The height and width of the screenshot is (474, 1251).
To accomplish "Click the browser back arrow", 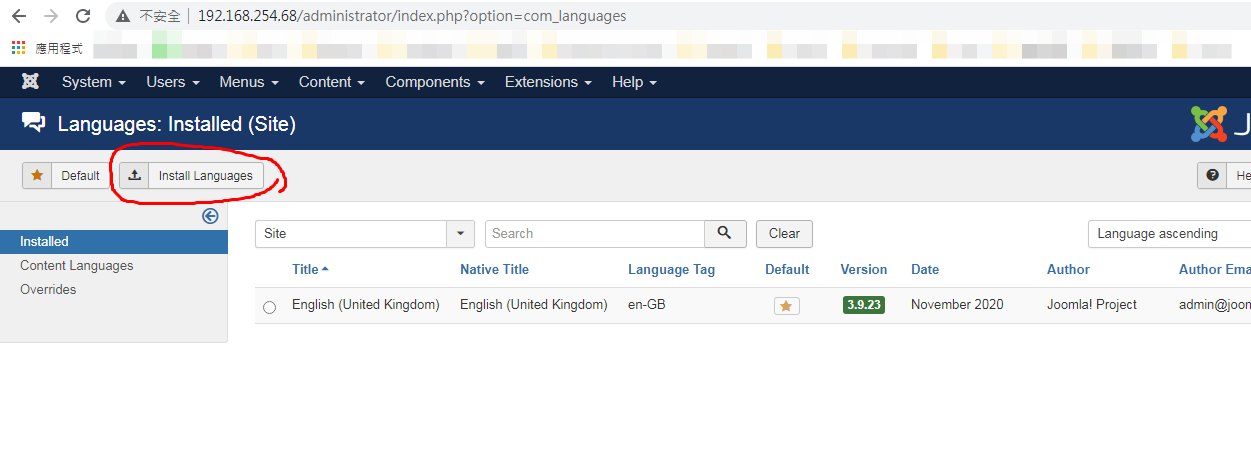I will pos(18,16).
